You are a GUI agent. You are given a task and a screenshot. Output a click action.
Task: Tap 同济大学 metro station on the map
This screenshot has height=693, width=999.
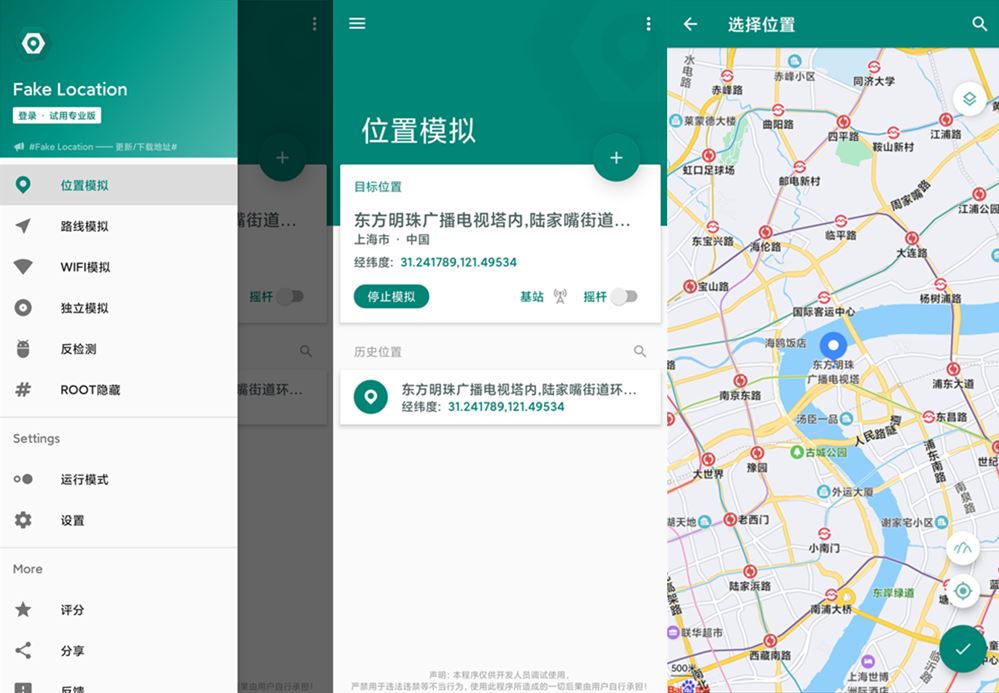tap(874, 74)
